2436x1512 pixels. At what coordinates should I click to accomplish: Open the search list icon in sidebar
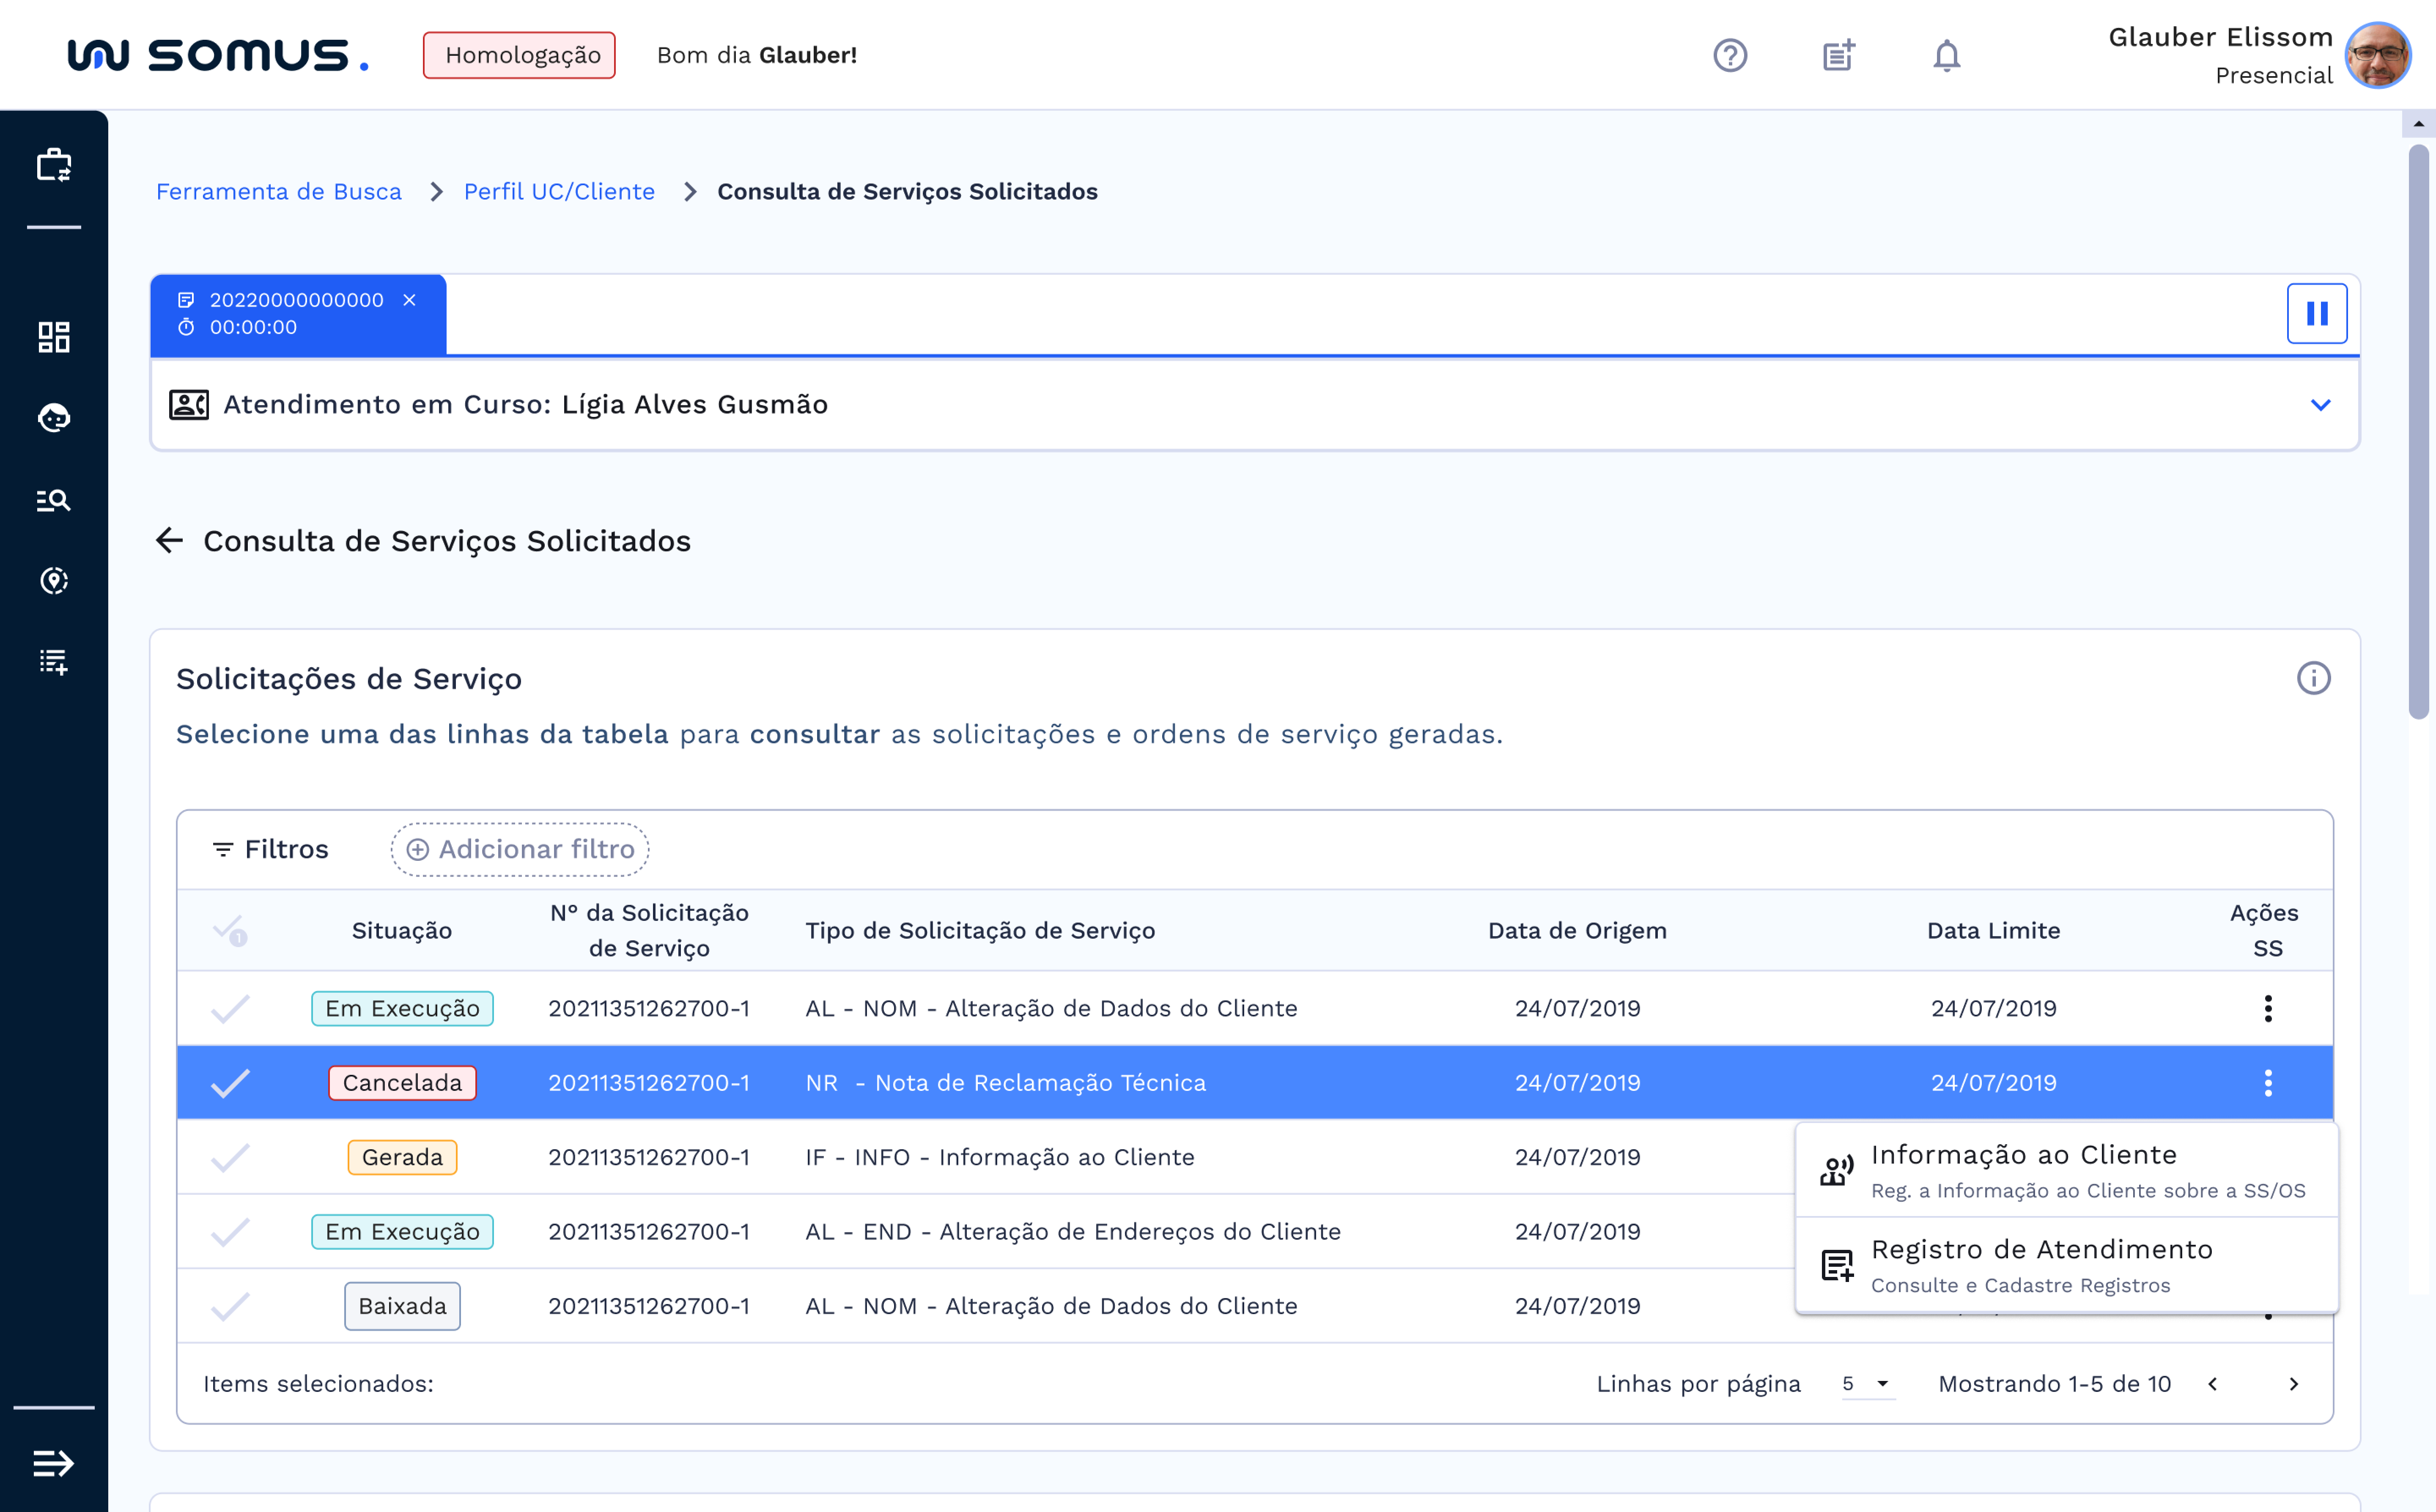[54, 500]
